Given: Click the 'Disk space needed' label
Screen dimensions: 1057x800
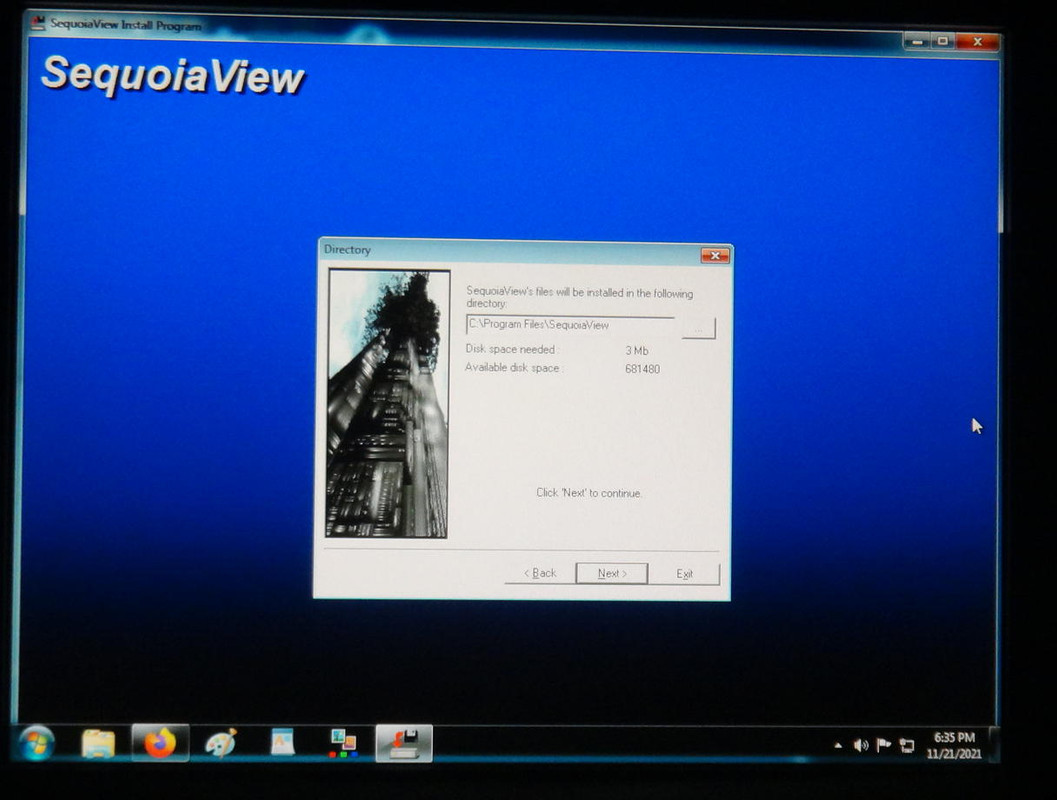Looking at the screenshot, I should tap(512, 349).
